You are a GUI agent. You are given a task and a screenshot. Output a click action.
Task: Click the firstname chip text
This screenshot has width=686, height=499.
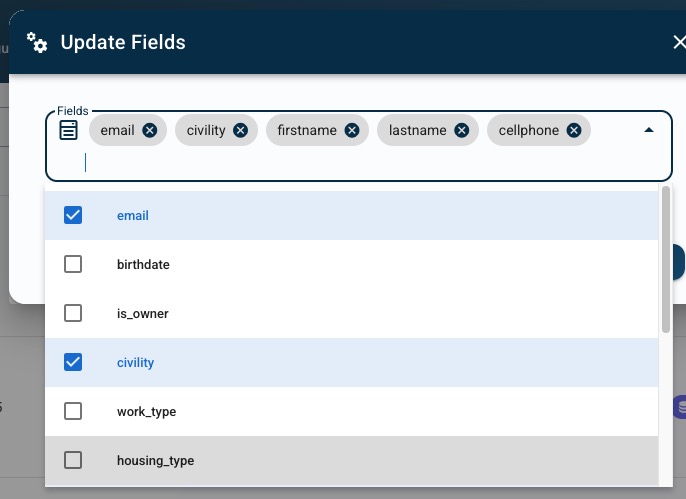[x=307, y=130]
